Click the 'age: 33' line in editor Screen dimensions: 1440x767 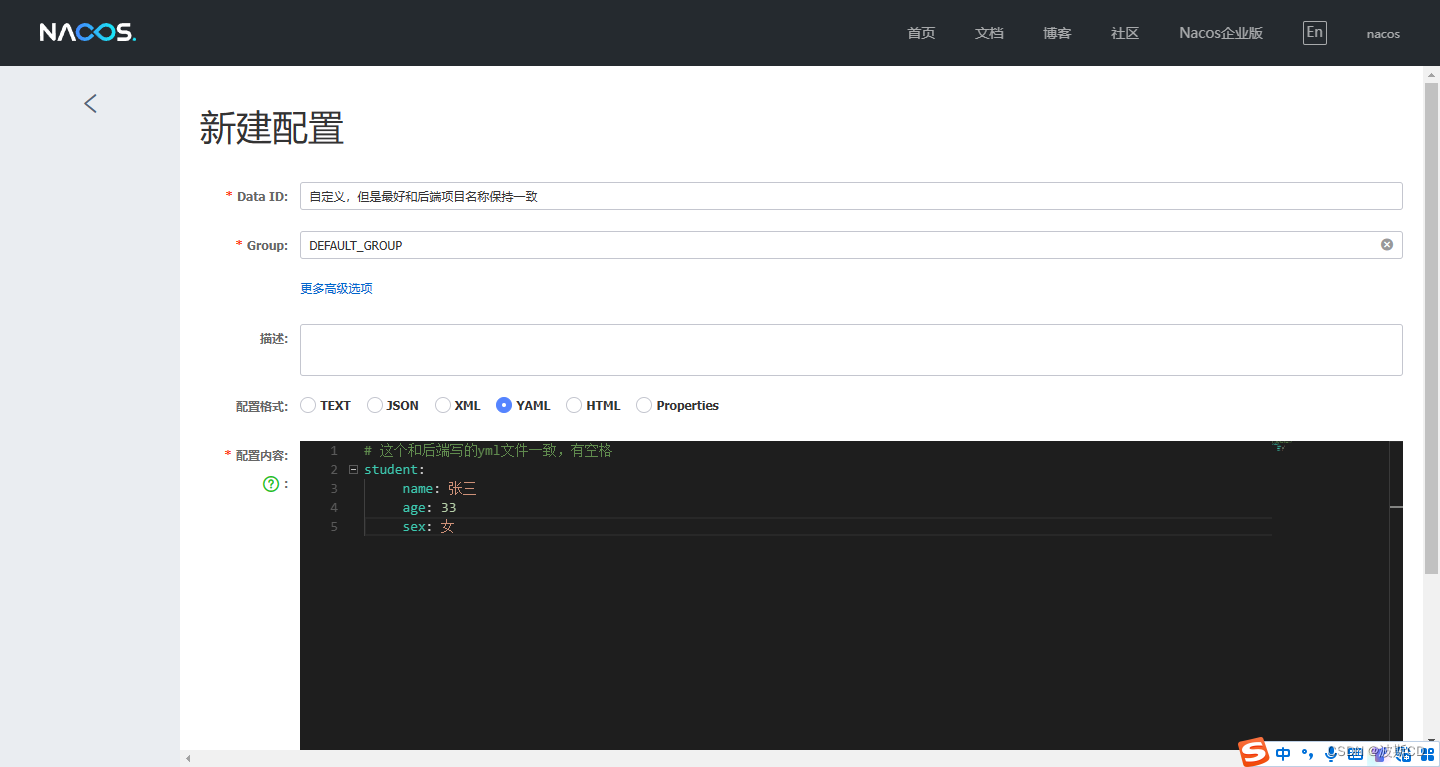tap(429, 508)
